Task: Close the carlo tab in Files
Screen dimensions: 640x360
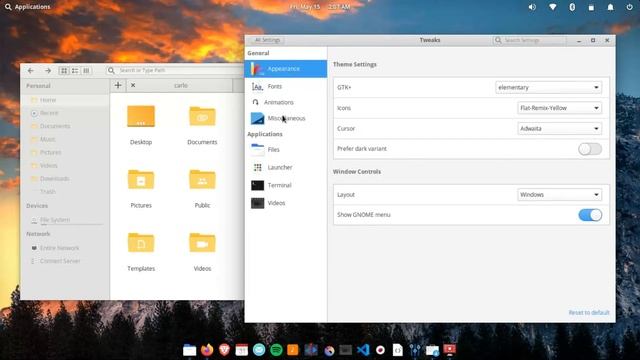Action: click(x=133, y=85)
